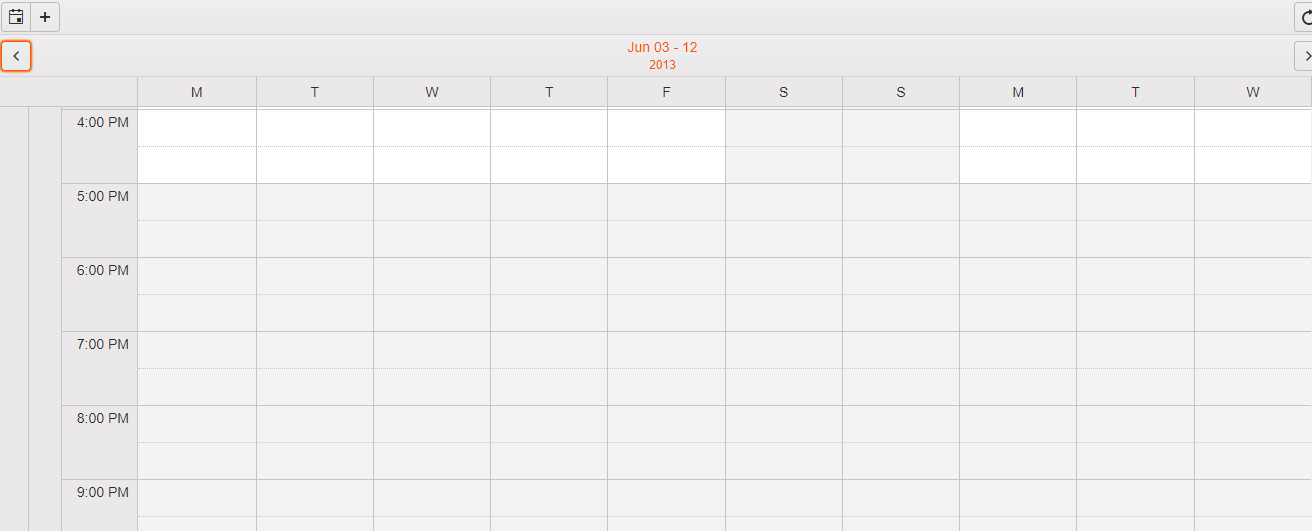Click the 4:00 PM time label

pyautogui.click(x=103, y=122)
